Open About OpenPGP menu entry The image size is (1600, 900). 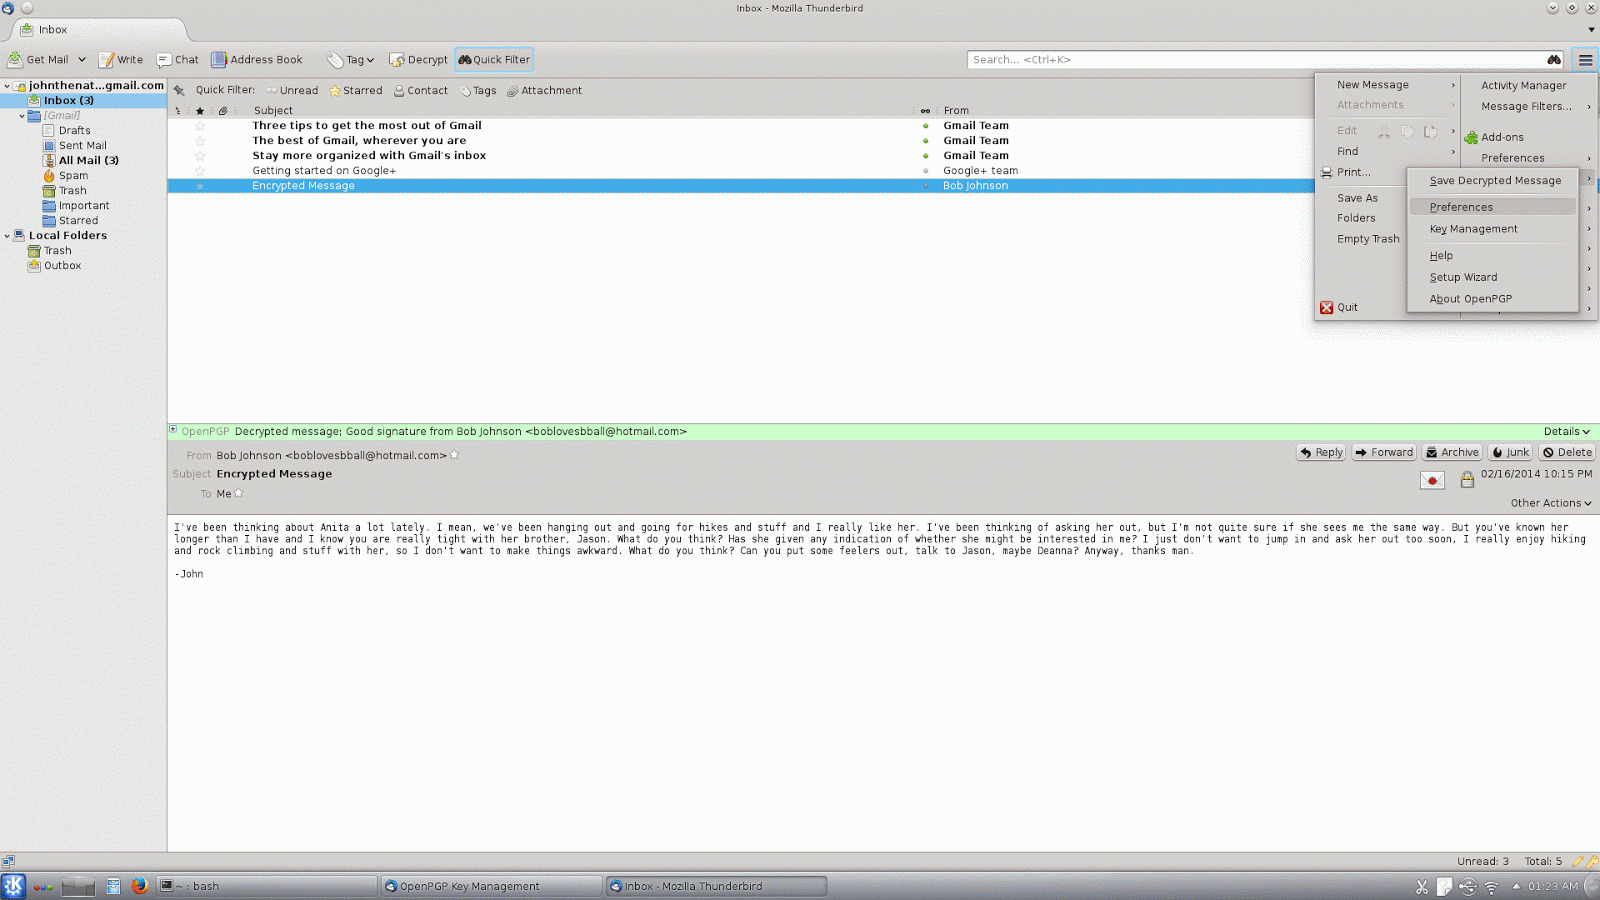tap(1493, 299)
